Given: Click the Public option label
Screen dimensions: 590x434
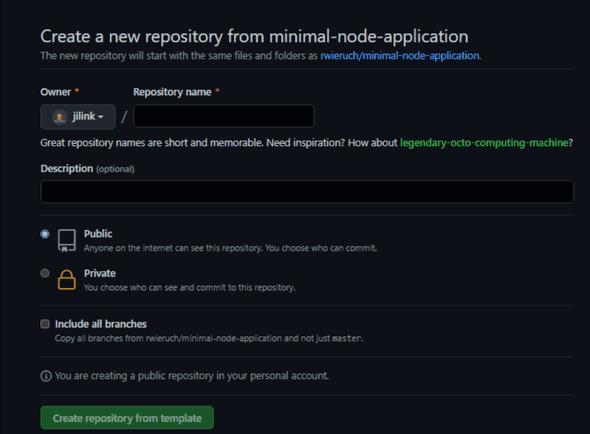Looking at the screenshot, I should pos(98,234).
